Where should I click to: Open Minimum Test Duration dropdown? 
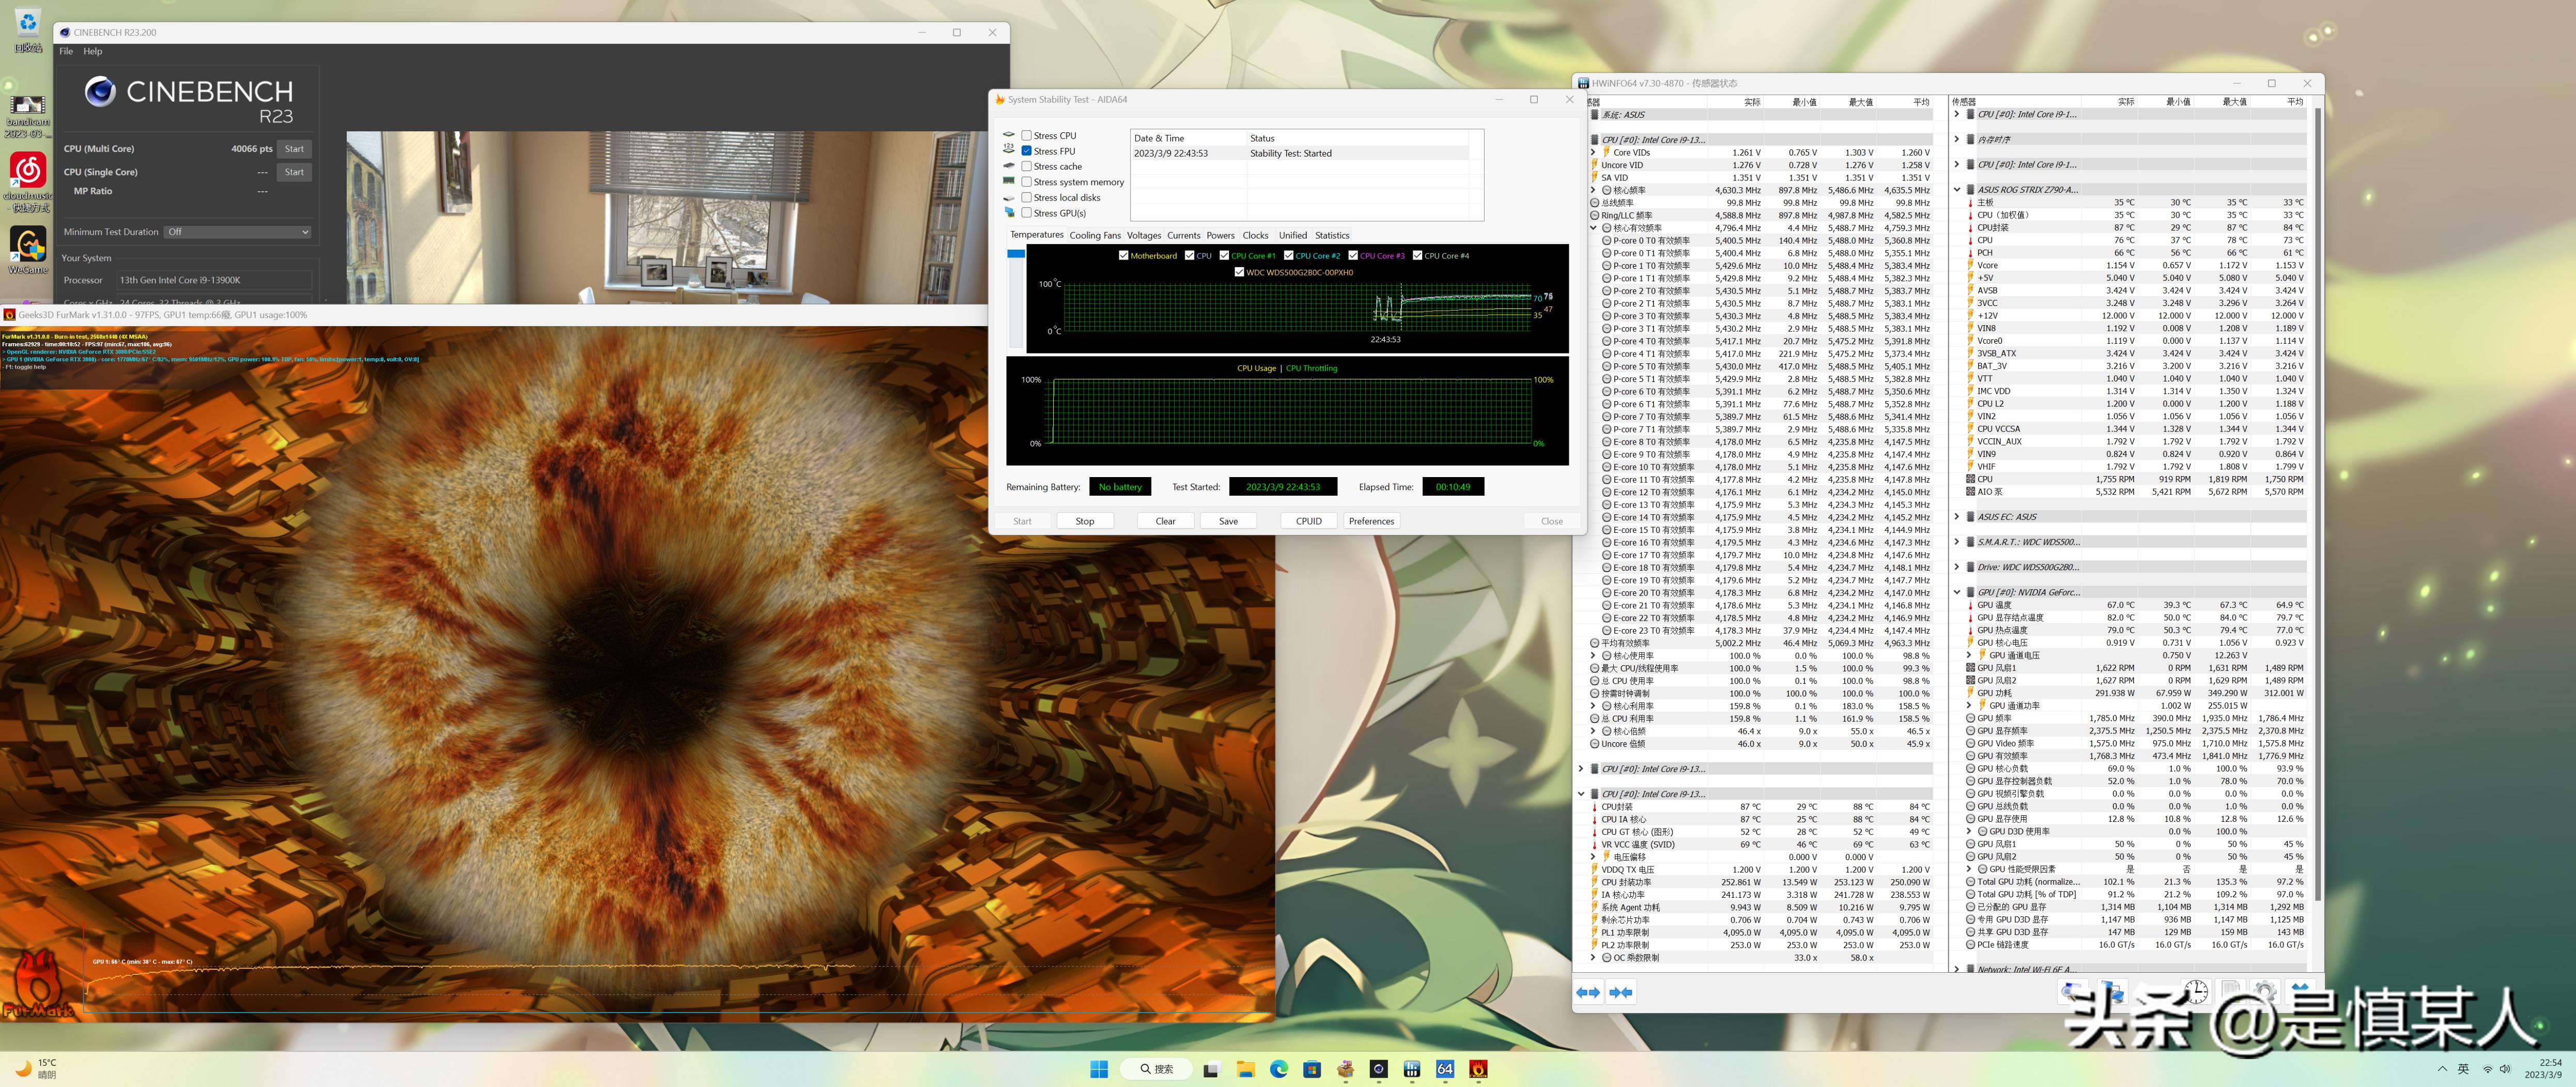pos(237,232)
